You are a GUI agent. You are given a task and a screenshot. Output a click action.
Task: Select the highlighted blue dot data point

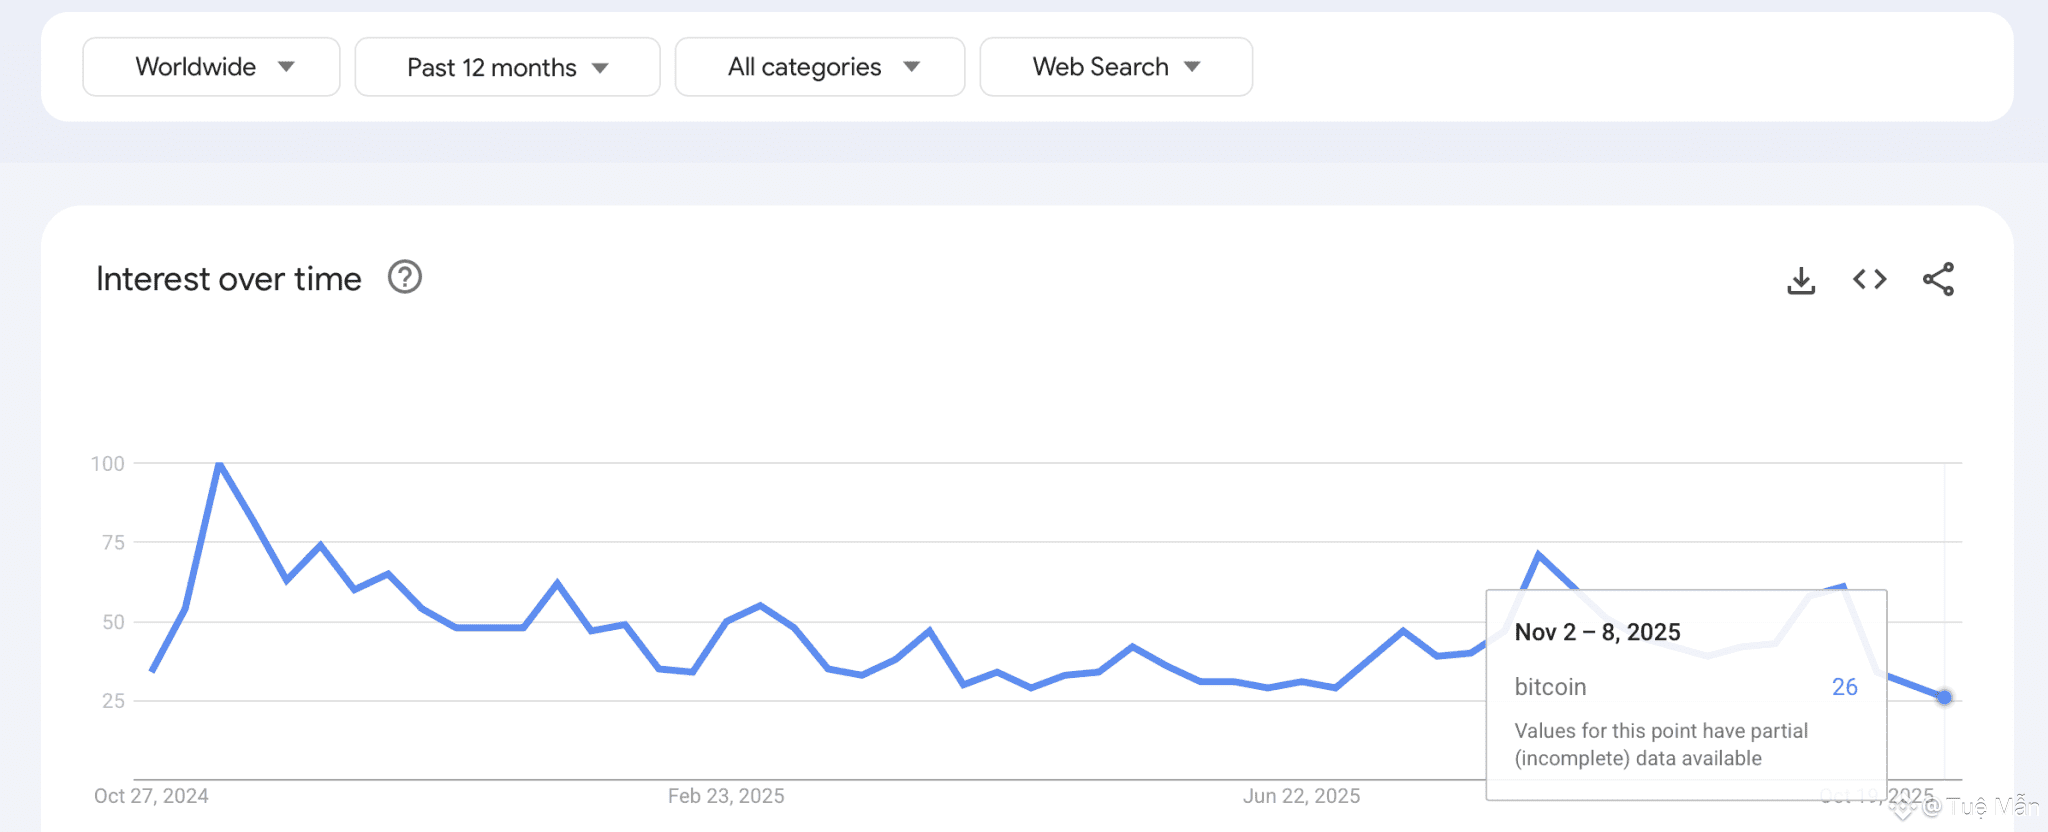tap(1944, 697)
